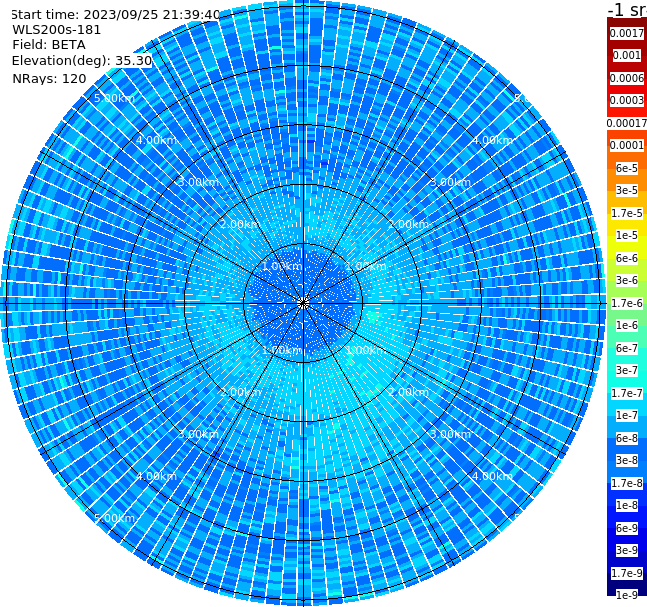Image resolution: width=647 pixels, height=607 pixels.
Task: Select the 6e-6 colorbar value
Action: coord(627,258)
